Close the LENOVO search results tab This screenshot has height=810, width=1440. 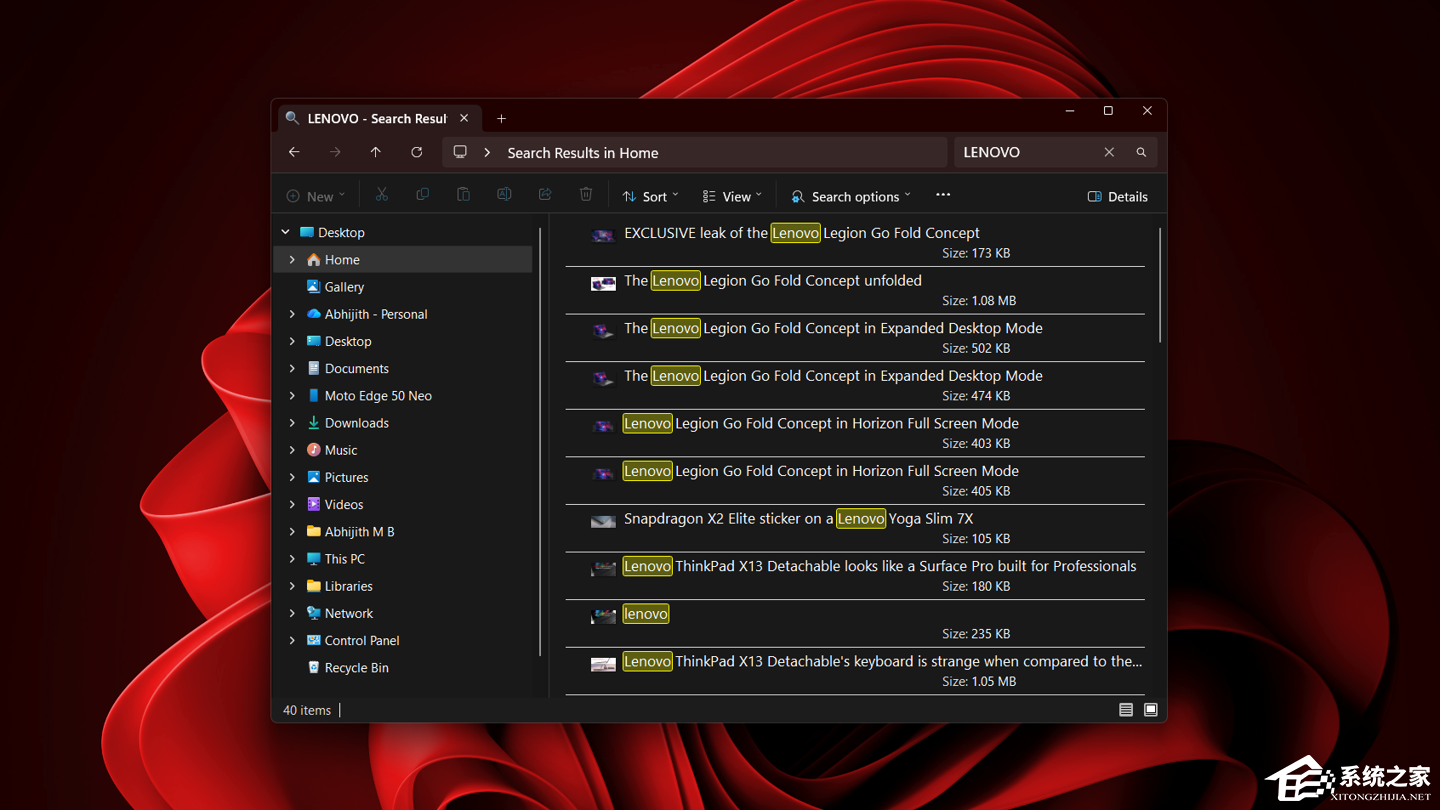point(464,118)
